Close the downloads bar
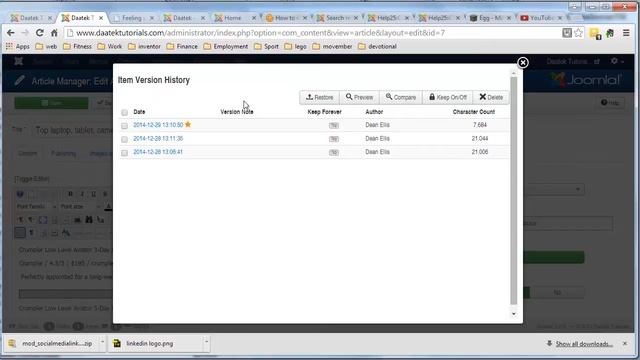This screenshot has height=360, width=640. tap(625, 344)
